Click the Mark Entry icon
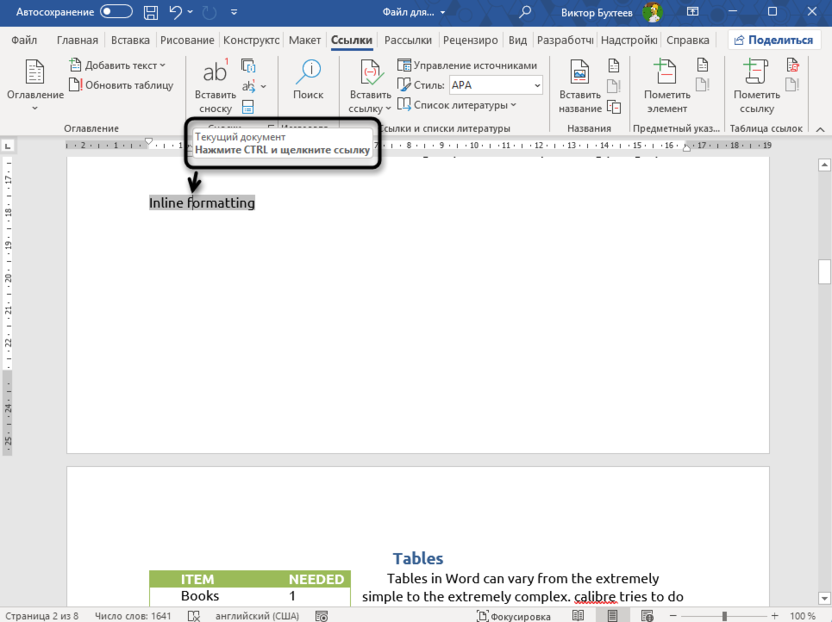 point(666,84)
